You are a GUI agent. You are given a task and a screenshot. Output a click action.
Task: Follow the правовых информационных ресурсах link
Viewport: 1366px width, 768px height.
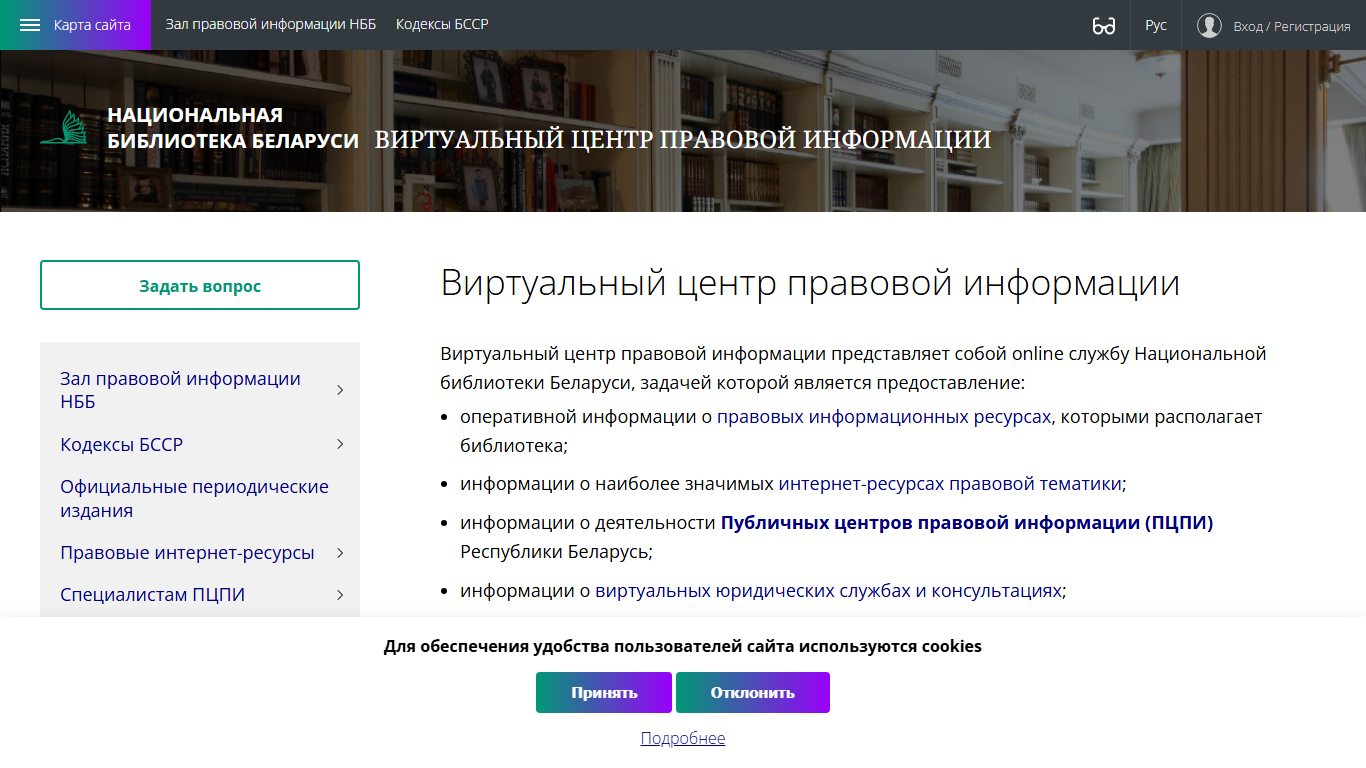[x=884, y=416]
